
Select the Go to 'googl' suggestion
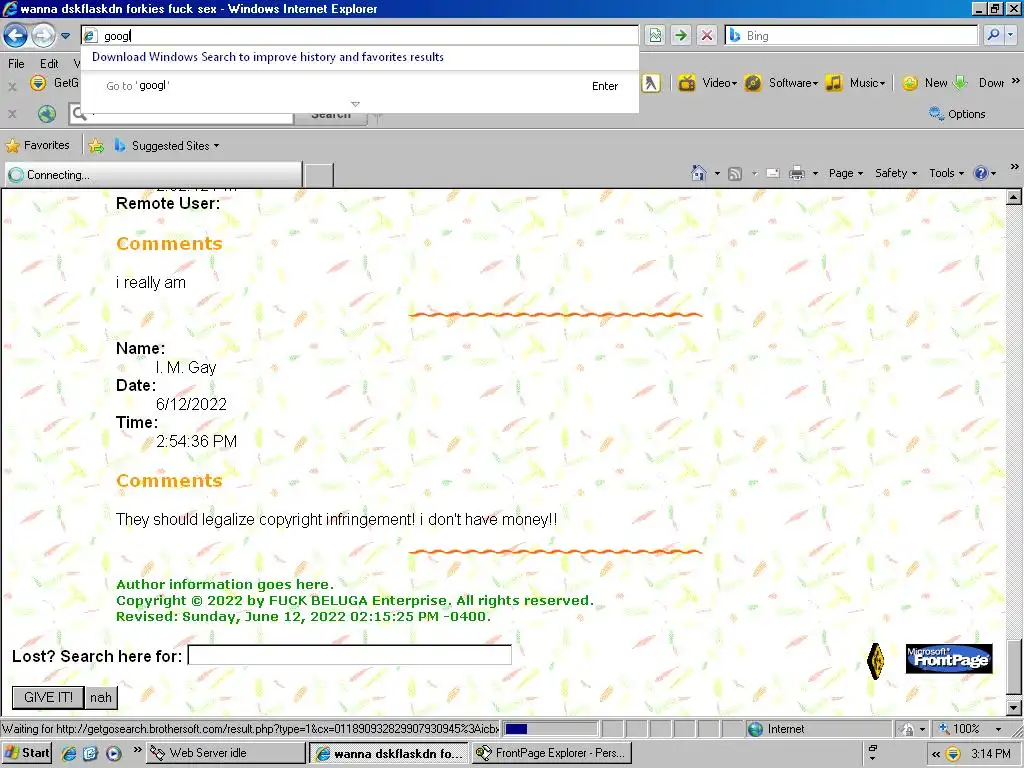[360, 86]
